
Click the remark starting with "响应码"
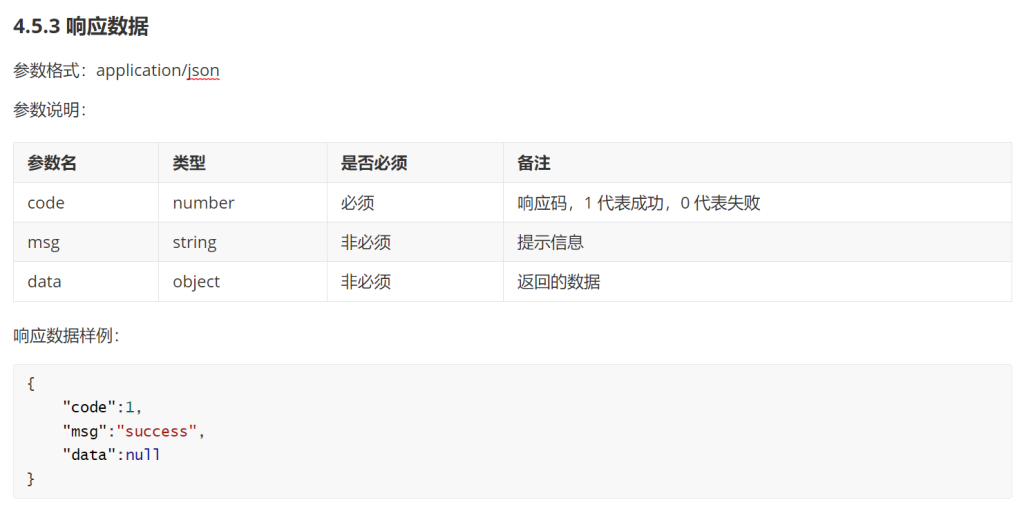[x=638, y=203]
